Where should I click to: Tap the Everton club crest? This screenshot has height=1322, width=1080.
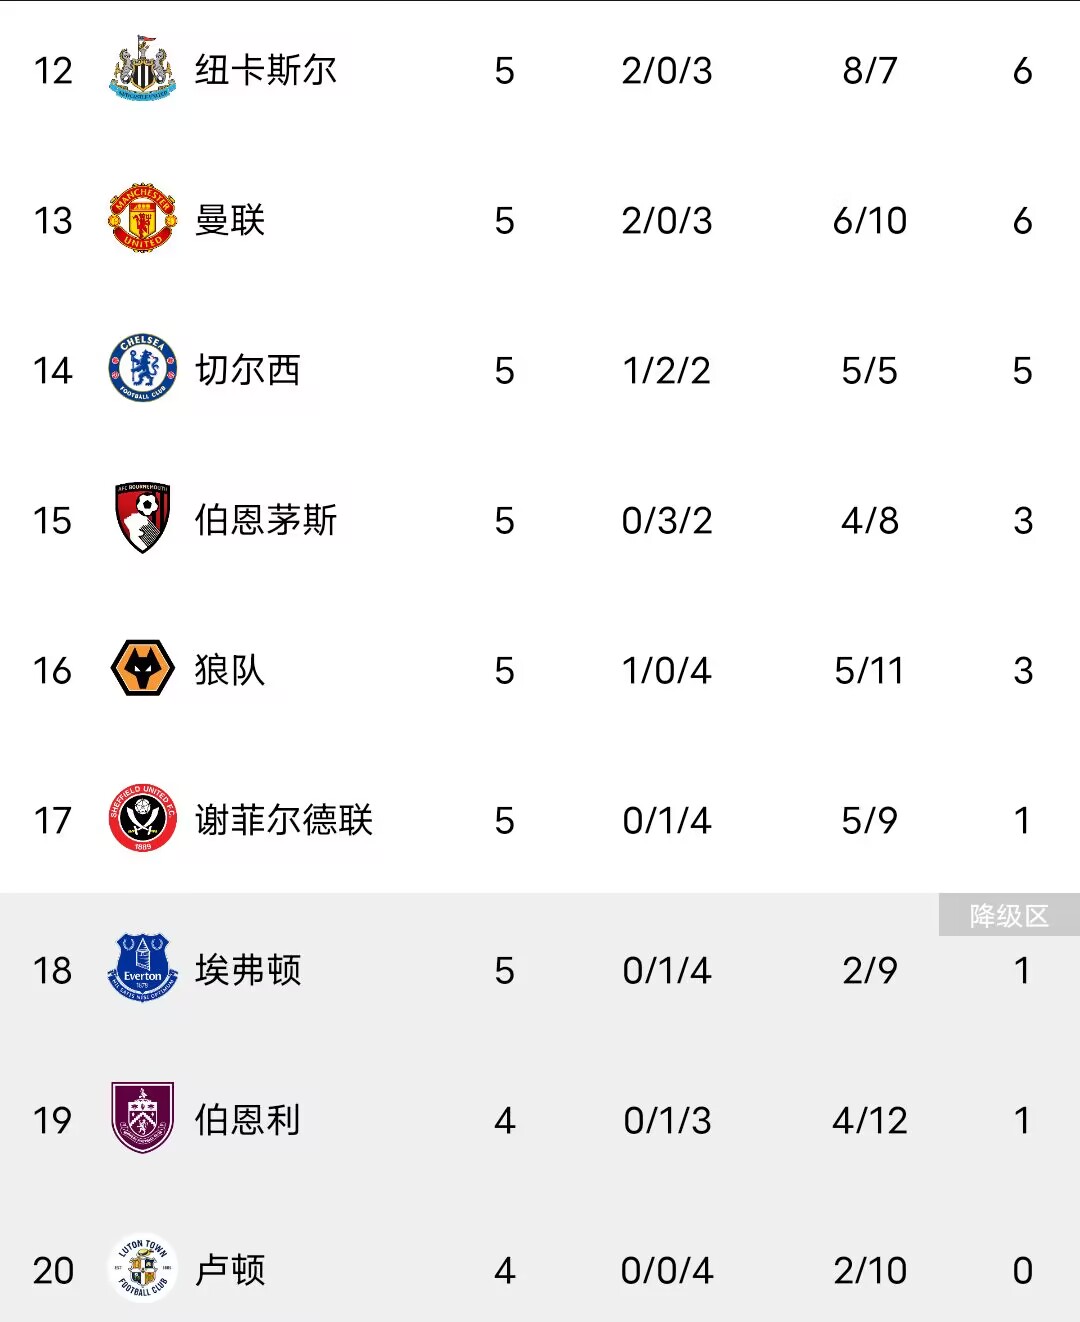coord(143,968)
